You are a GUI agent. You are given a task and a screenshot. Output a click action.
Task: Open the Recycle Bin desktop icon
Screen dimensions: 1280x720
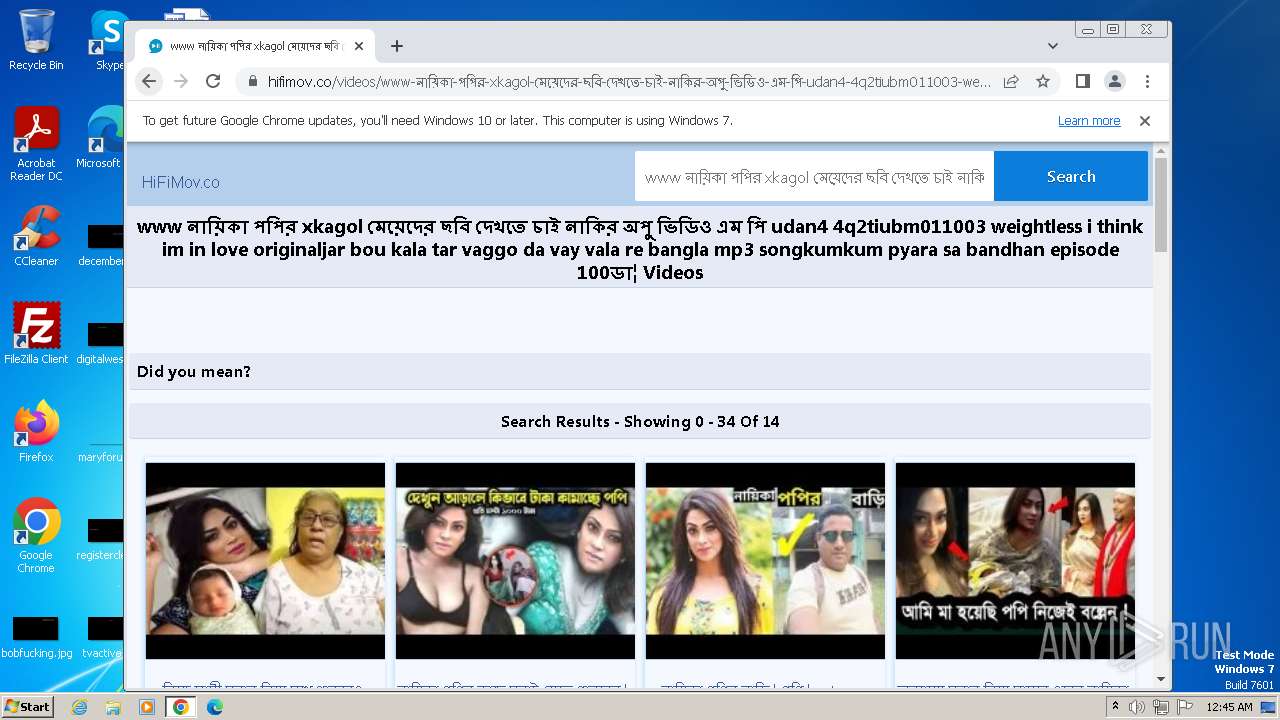36,41
